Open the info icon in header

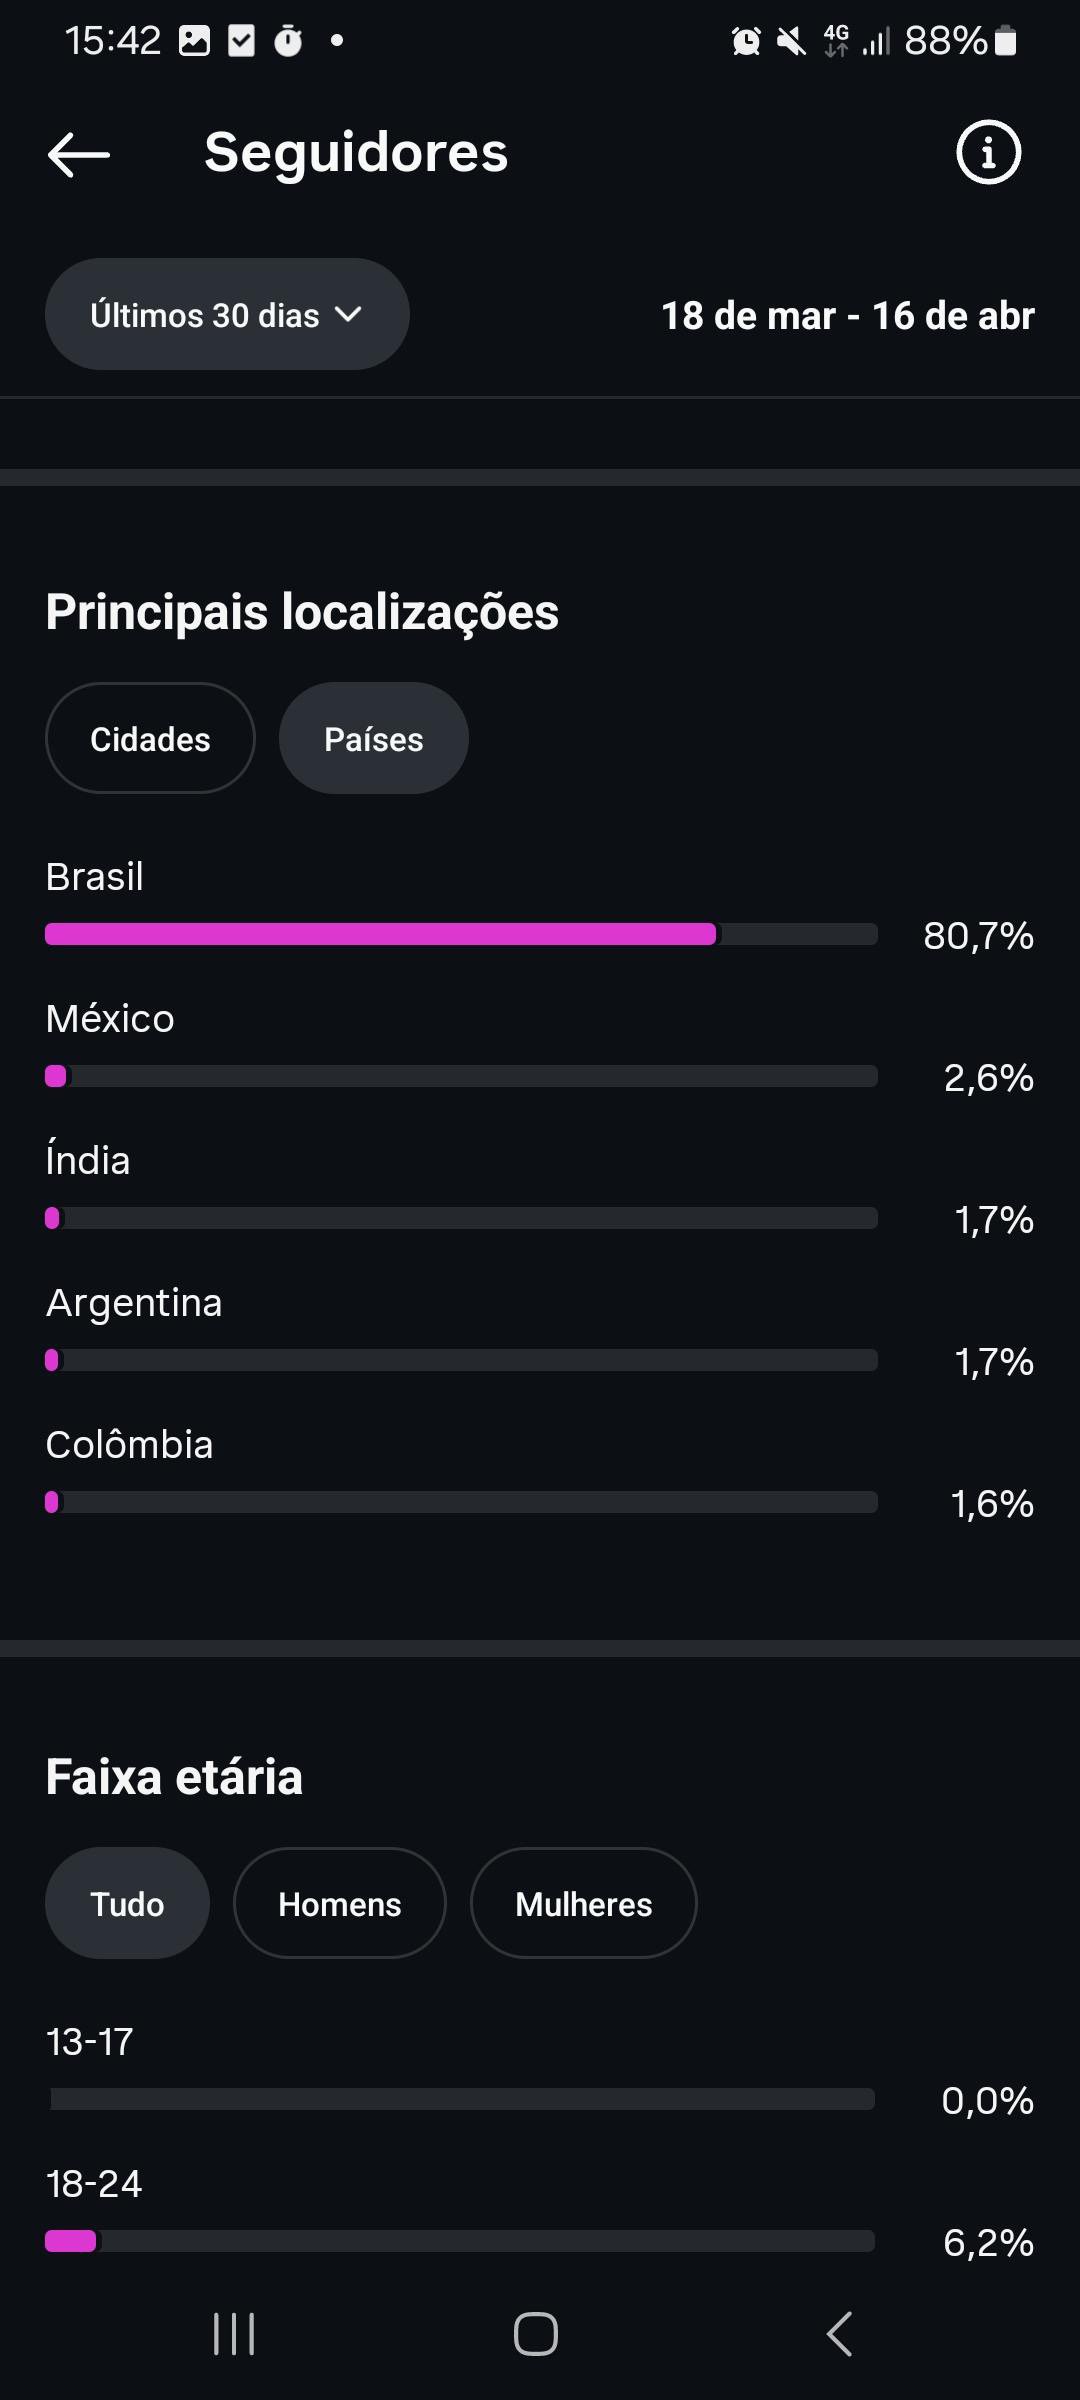[988, 154]
